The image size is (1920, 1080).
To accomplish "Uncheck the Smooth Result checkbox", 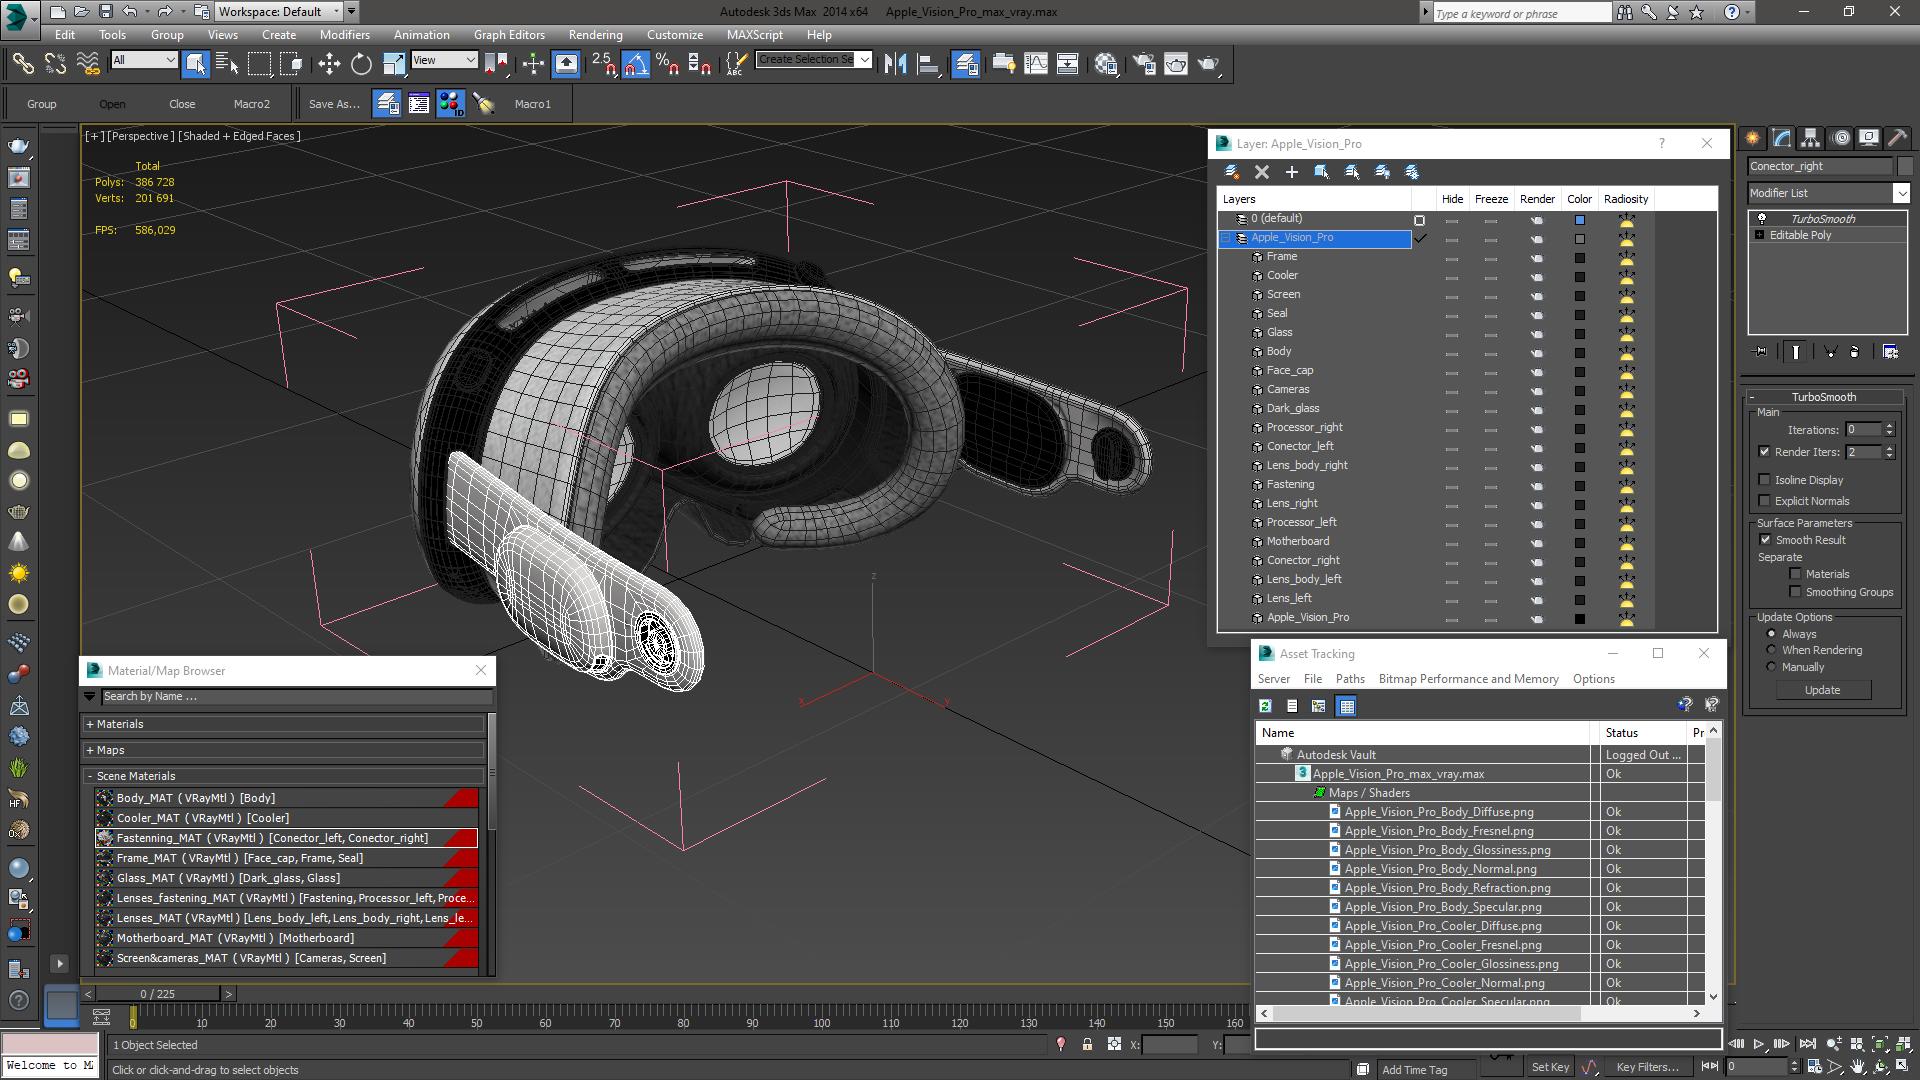I will [1765, 540].
